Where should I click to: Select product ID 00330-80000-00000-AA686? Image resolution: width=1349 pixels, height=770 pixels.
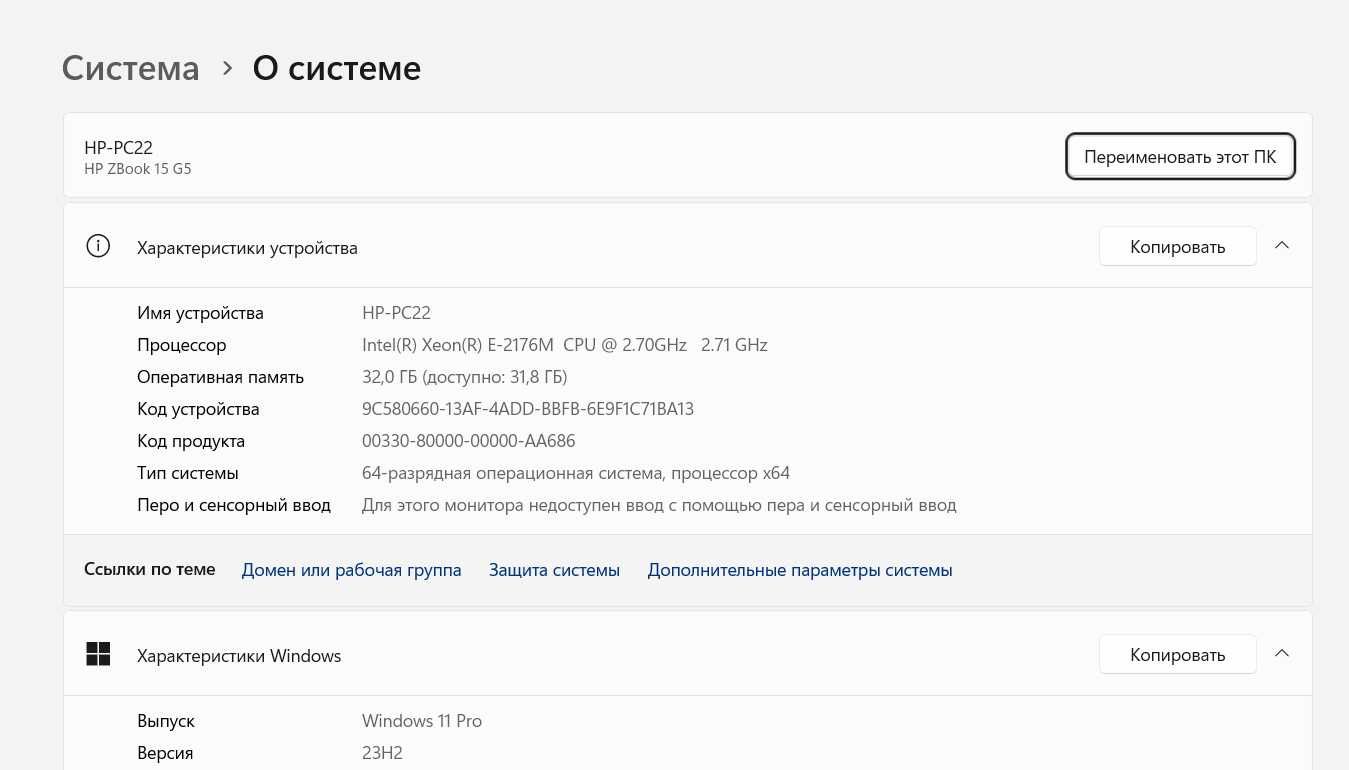click(x=469, y=441)
